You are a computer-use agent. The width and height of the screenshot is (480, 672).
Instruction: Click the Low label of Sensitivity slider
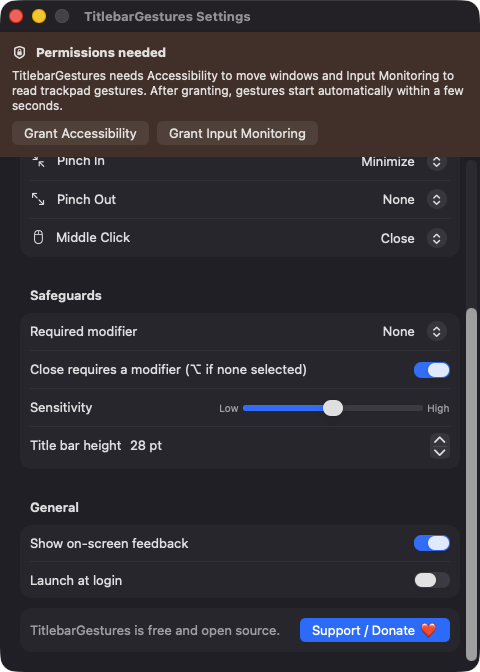click(x=228, y=408)
